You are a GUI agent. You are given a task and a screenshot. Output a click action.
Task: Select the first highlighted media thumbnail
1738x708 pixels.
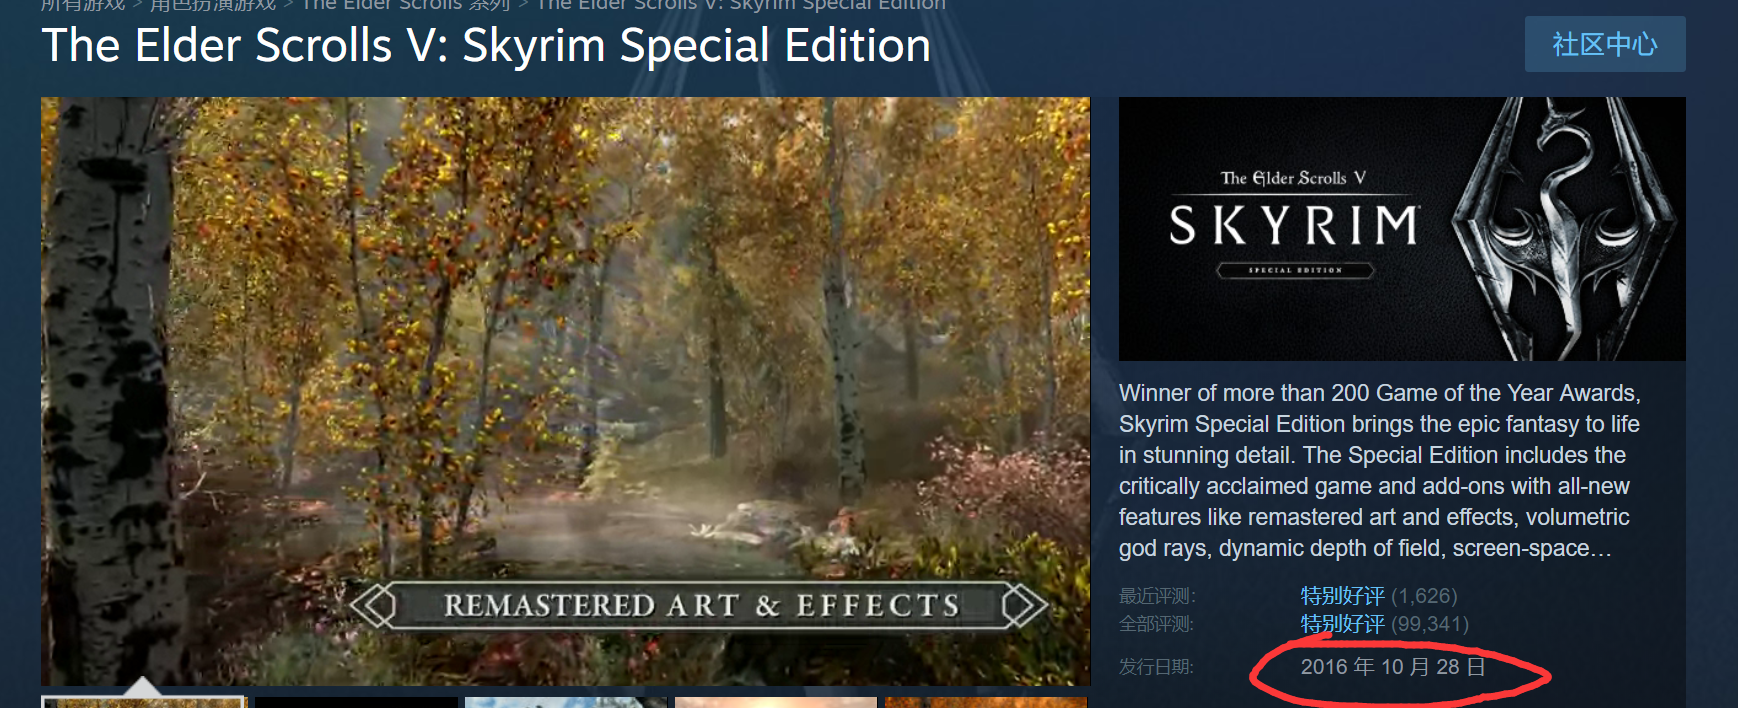click(143, 702)
